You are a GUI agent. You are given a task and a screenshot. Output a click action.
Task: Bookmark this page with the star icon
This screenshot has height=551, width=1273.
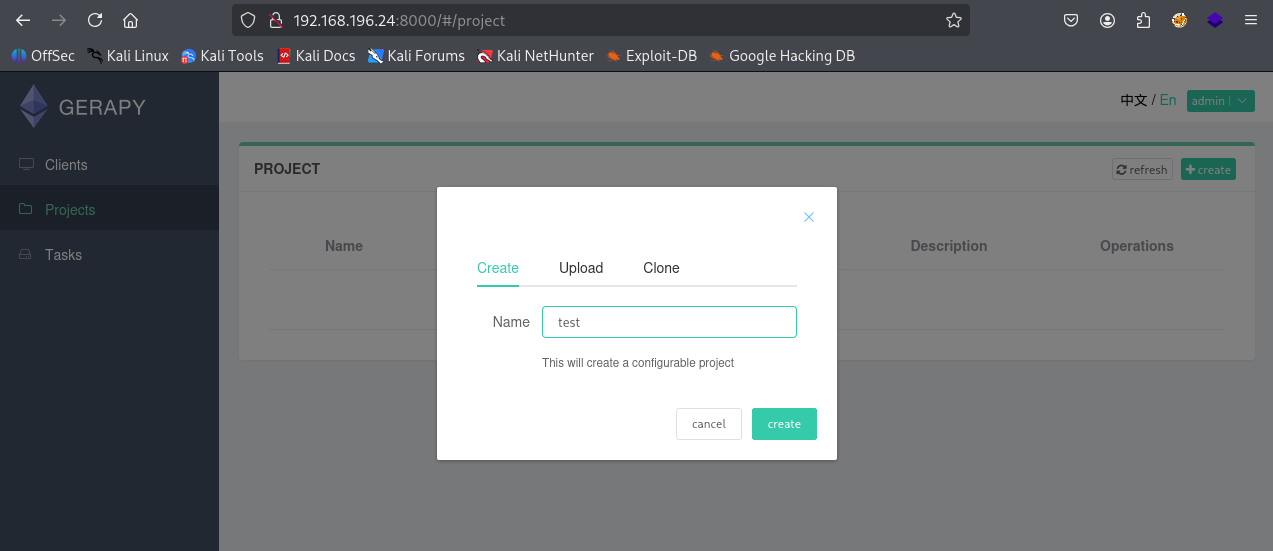953,20
